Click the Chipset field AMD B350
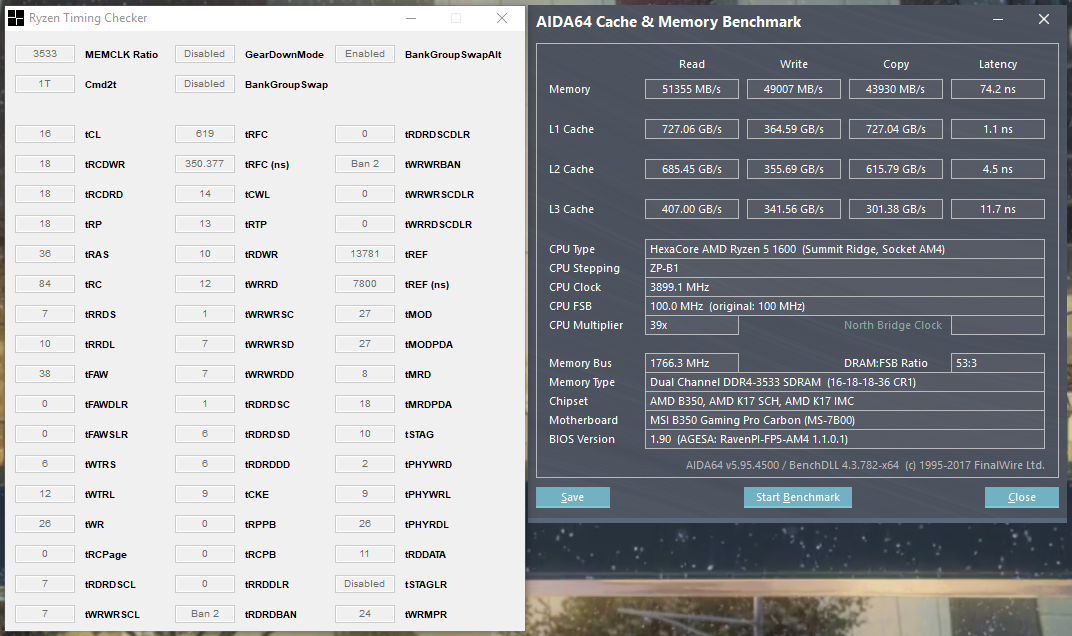Image resolution: width=1072 pixels, height=636 pixels. coord(844,401)
